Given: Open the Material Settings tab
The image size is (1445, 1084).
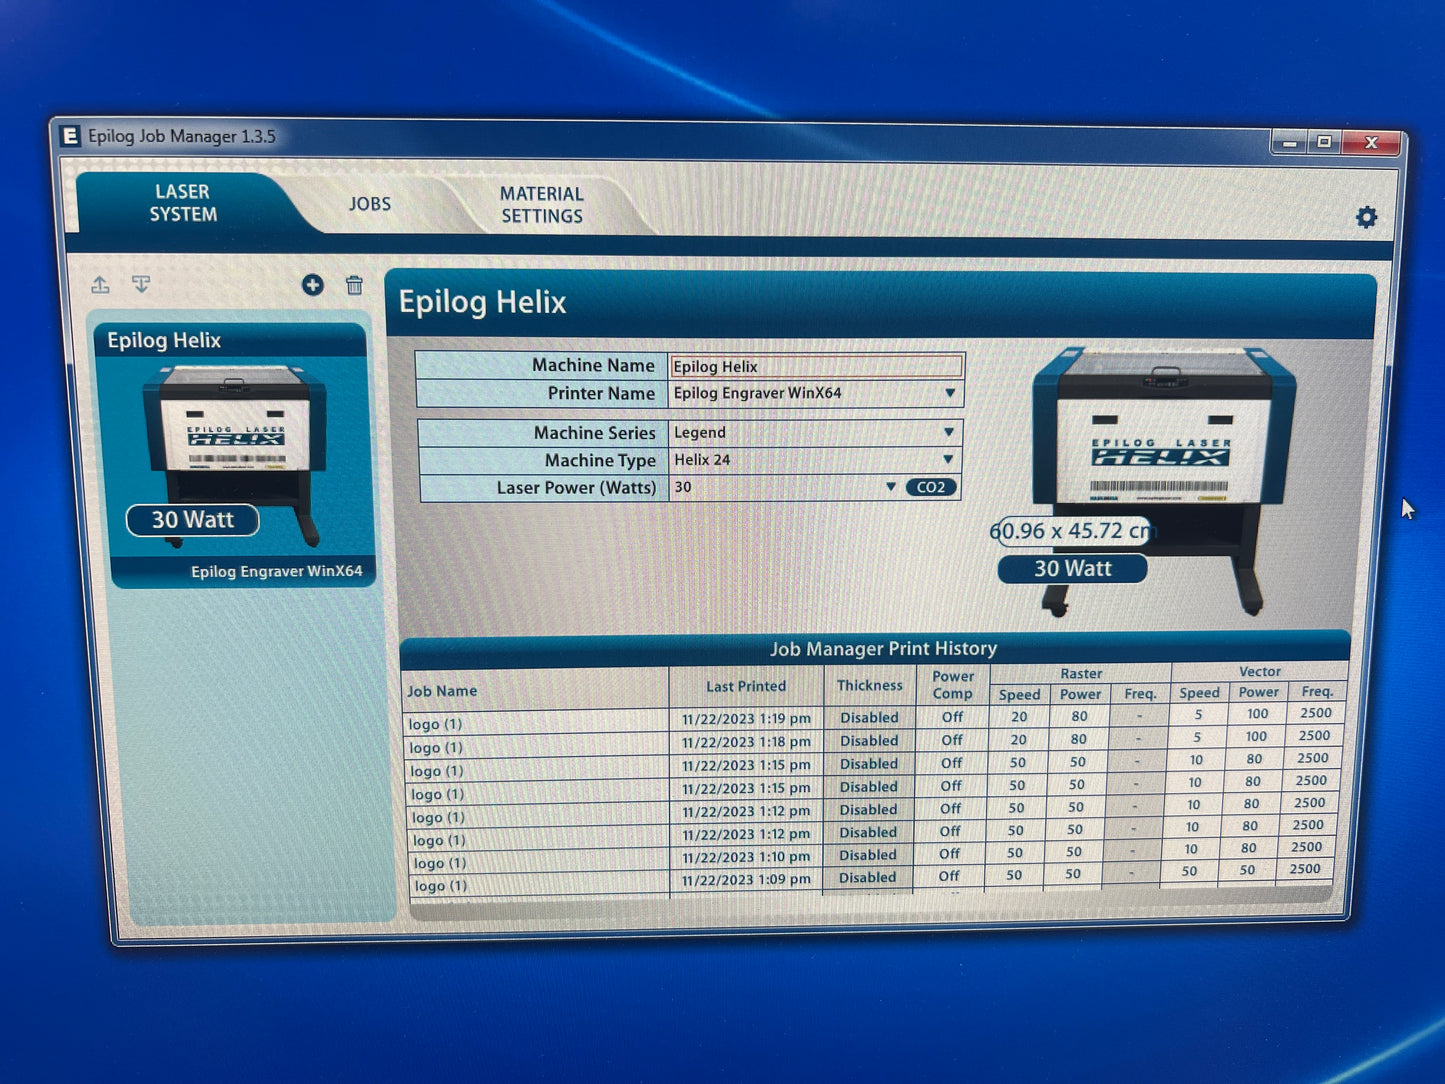Looking at the screenshot, I should (x=541, y=205).
